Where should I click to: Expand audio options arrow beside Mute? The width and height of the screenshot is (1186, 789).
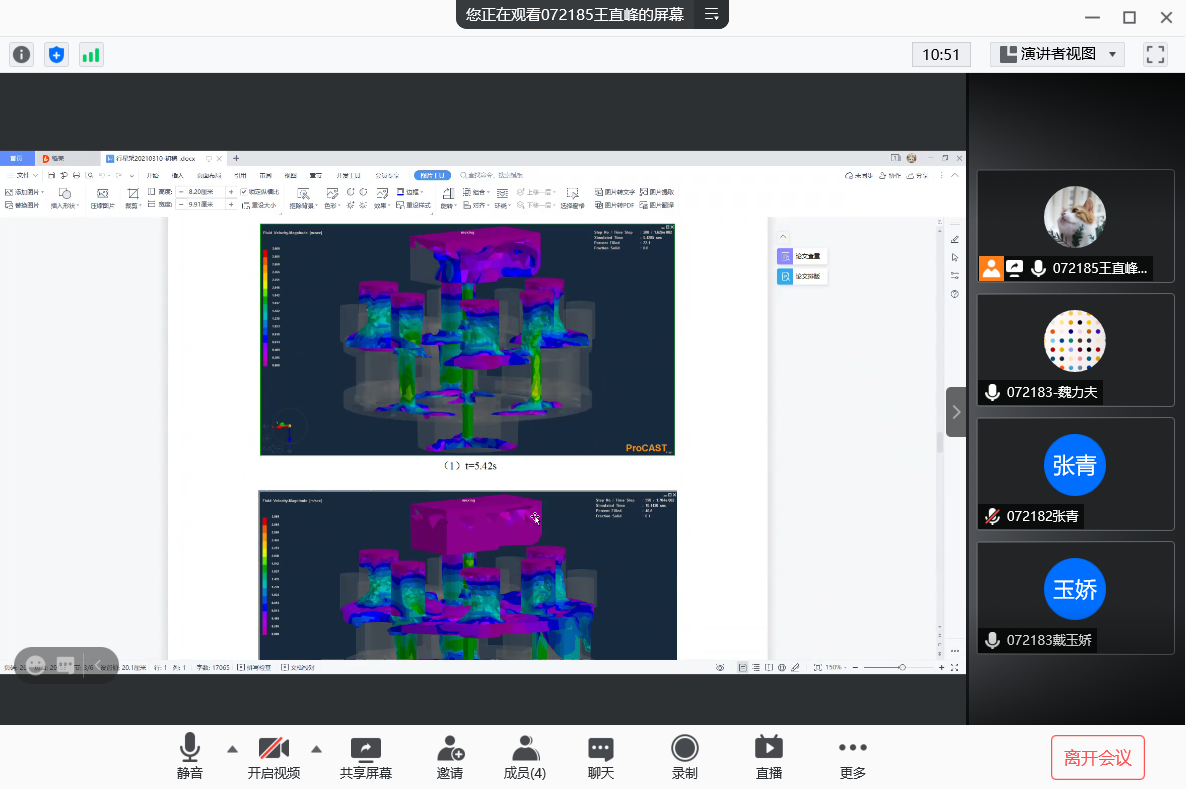tap(233, 748)
